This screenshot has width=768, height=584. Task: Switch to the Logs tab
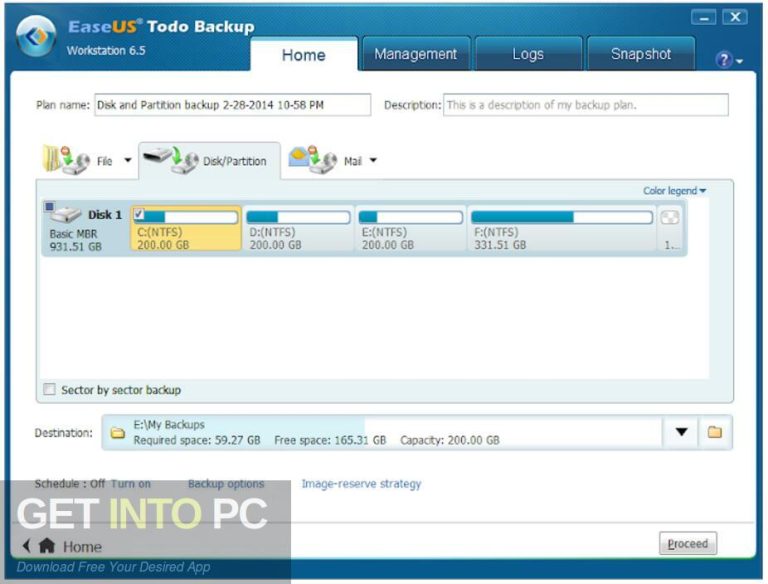click(528, 53)
